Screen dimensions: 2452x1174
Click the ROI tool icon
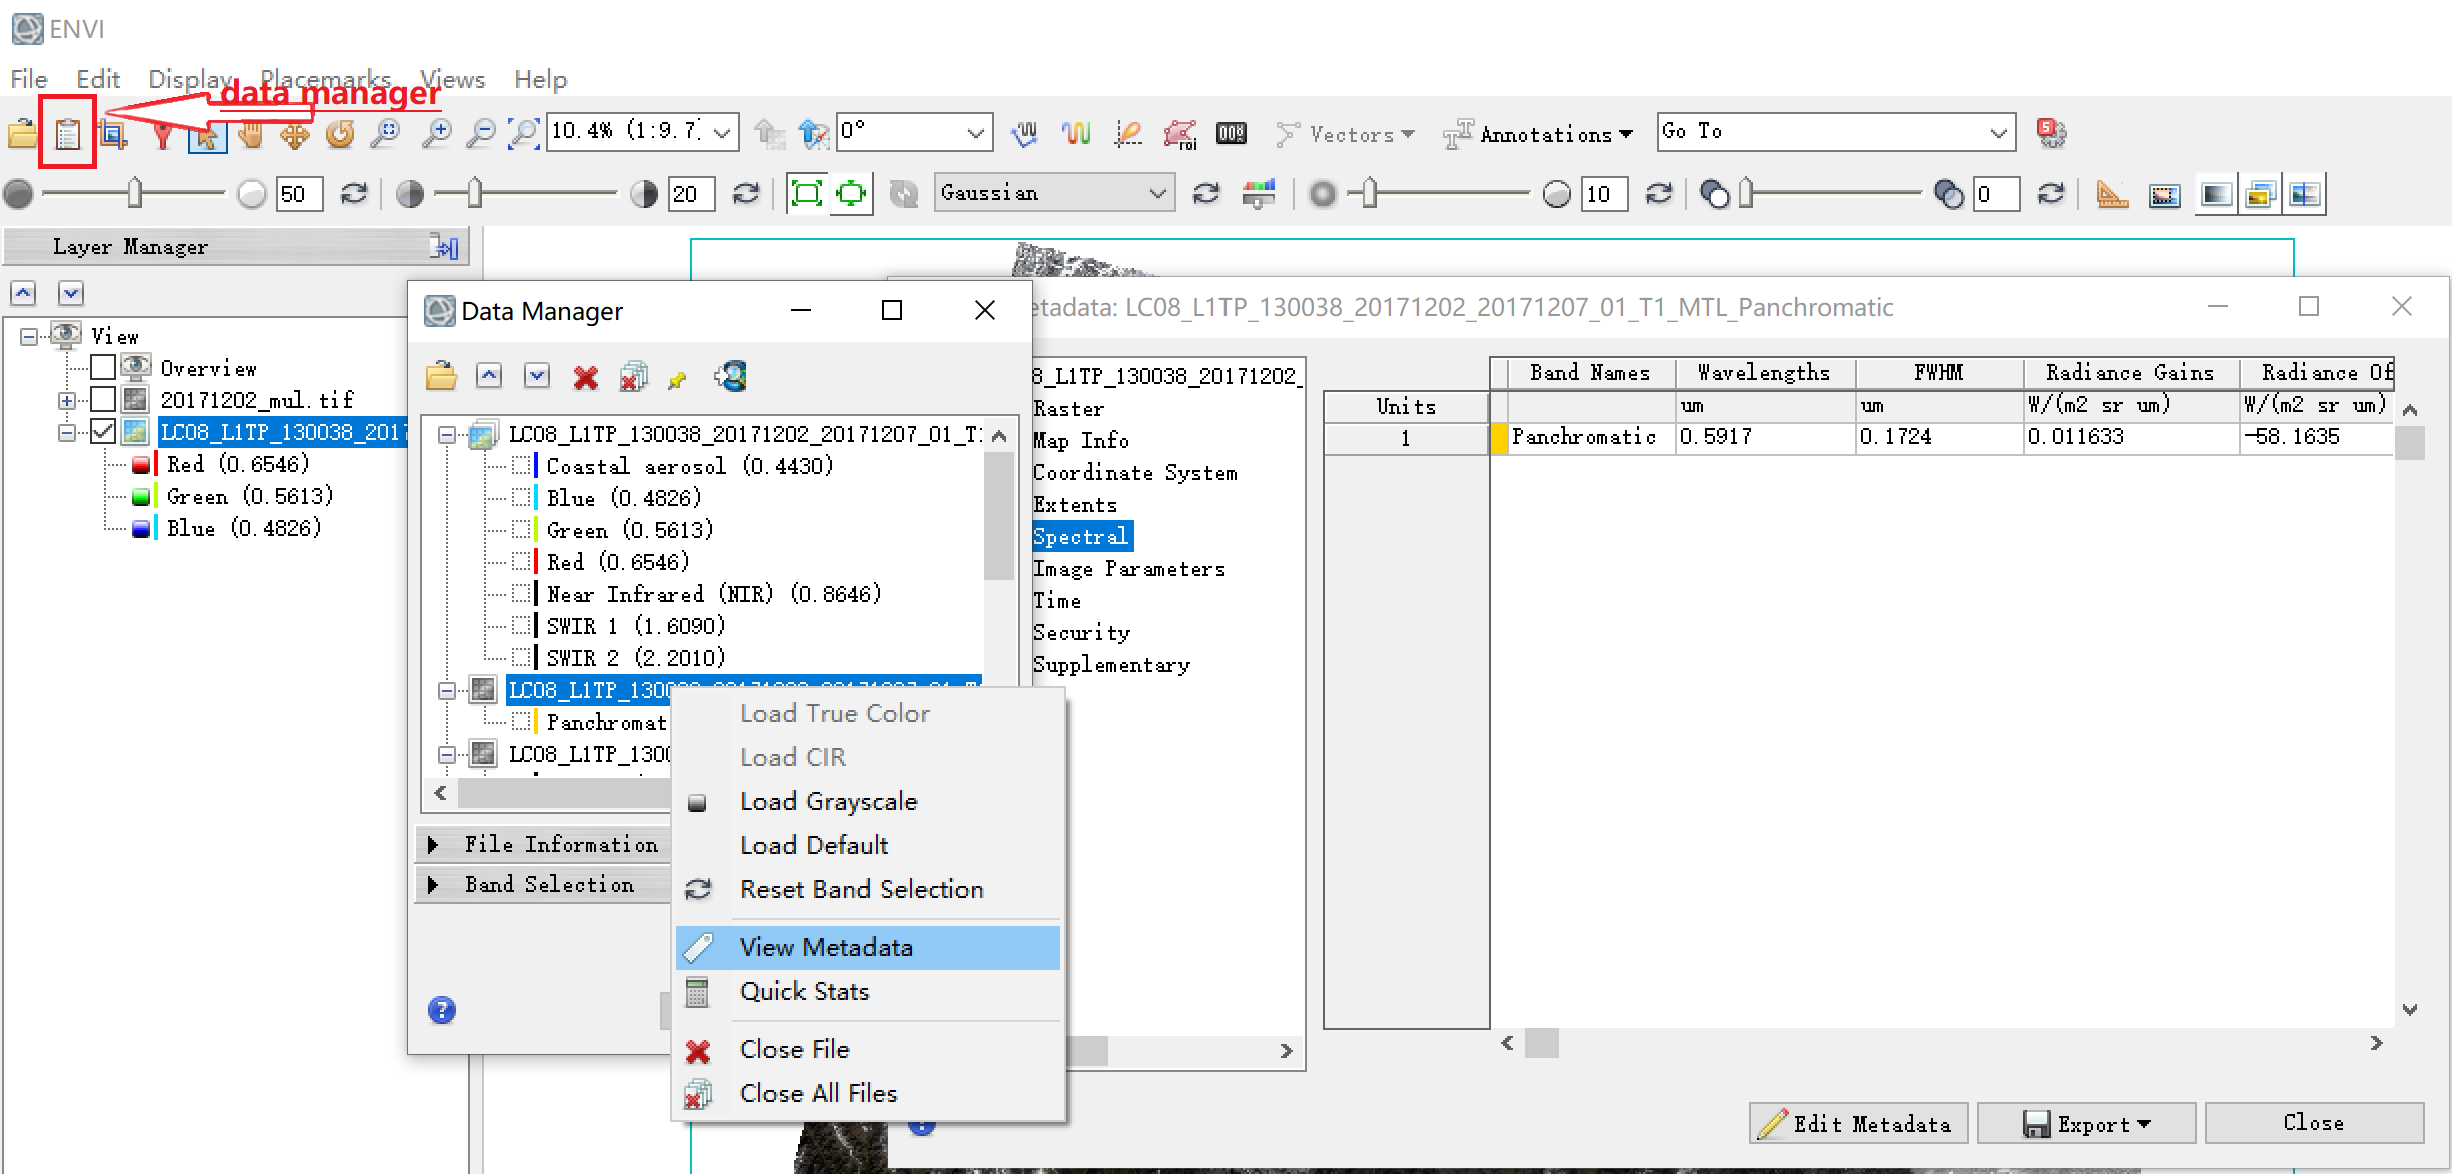click(1179, 133)
